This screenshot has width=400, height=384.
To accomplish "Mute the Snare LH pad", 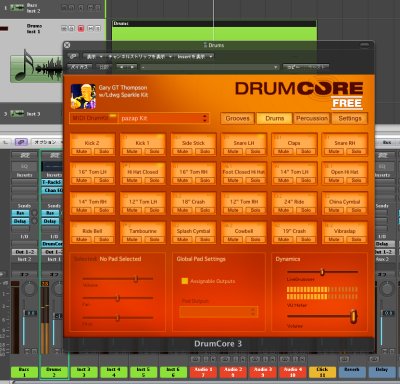I will point(233,152).
